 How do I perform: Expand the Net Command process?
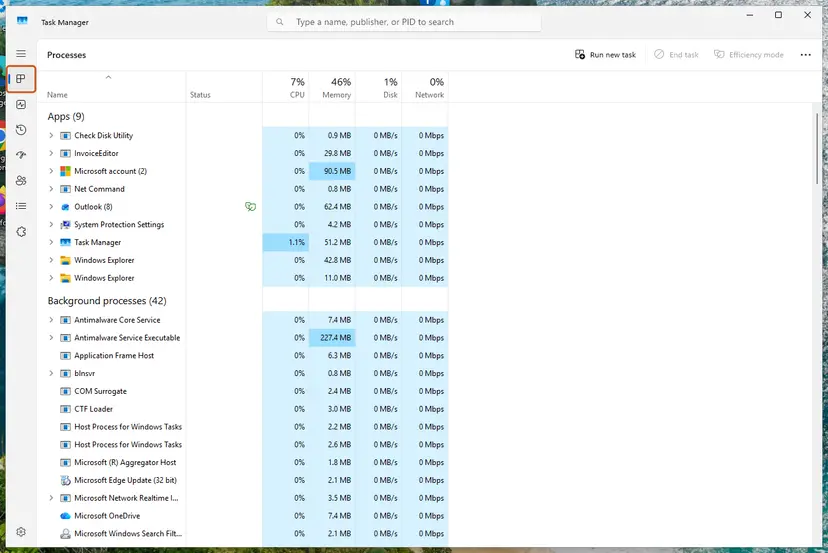click(51, 189)
